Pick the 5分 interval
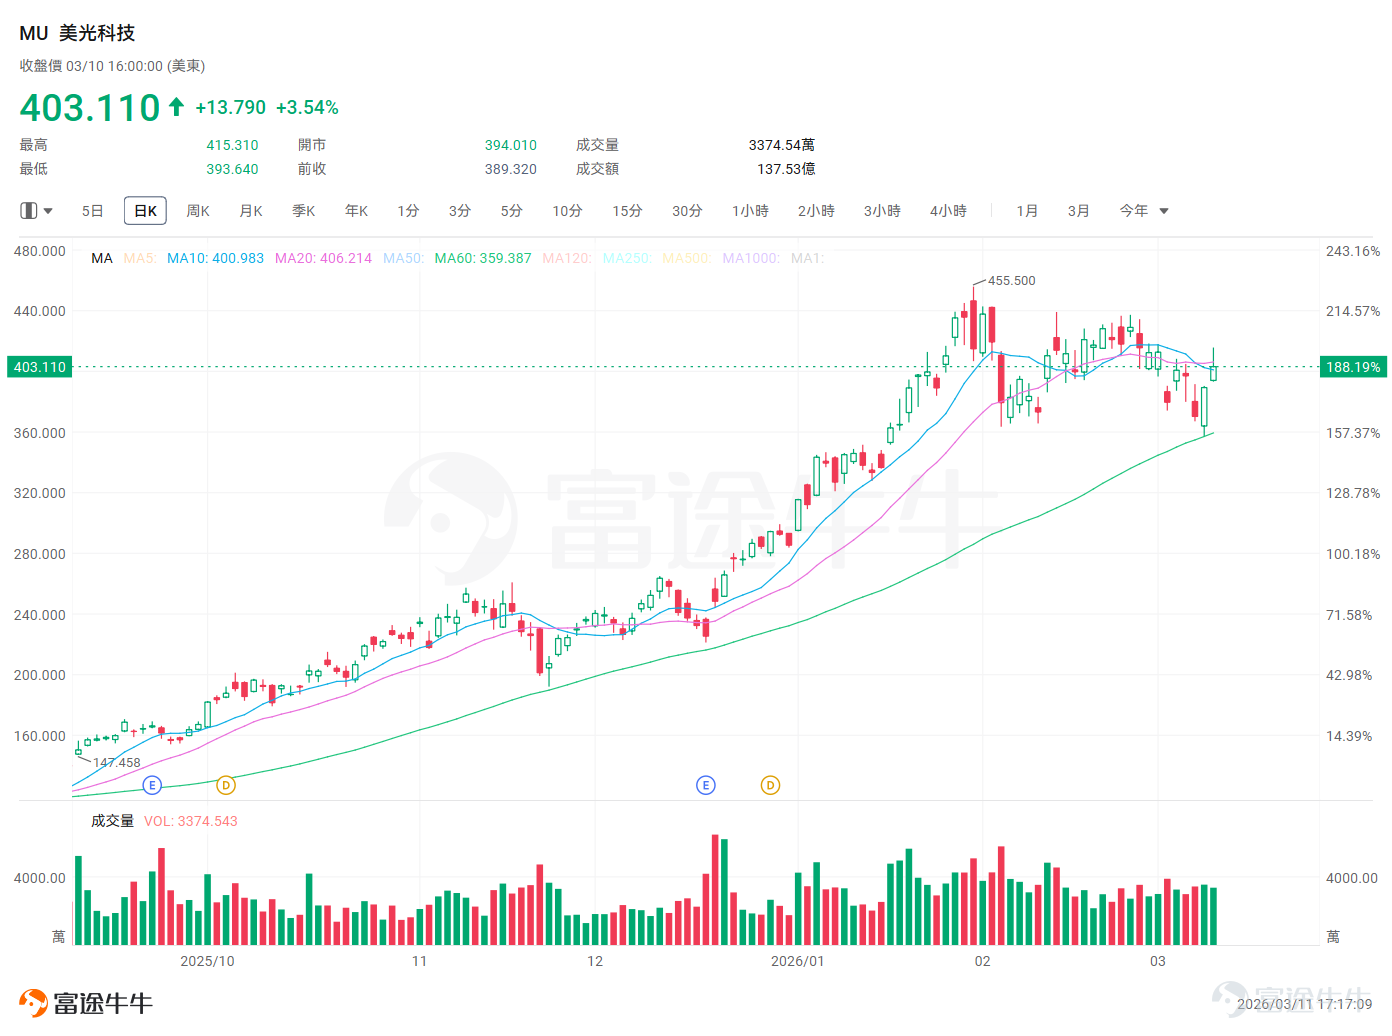Screen dimensions: 1392x1036 point(512,211)
